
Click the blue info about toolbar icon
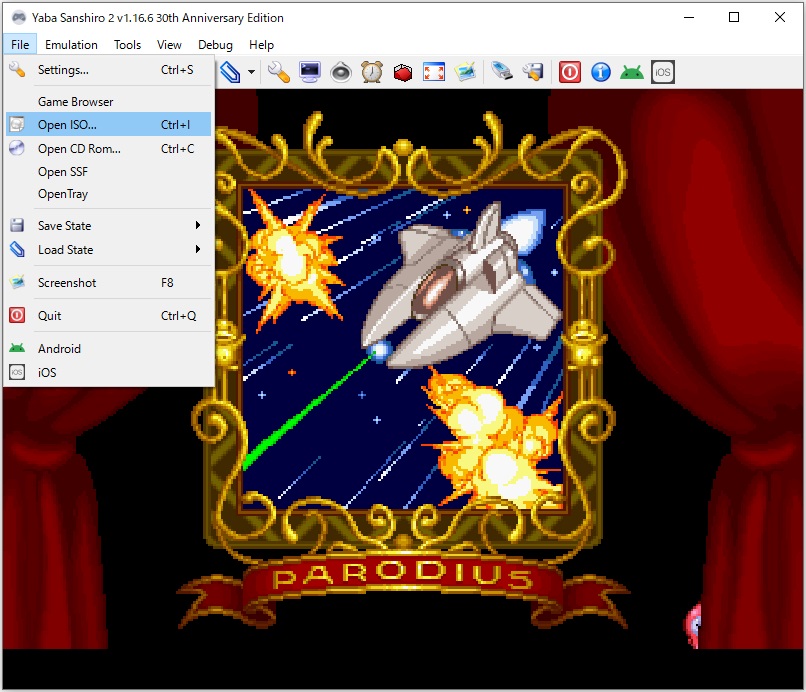[x=601, y=72]
